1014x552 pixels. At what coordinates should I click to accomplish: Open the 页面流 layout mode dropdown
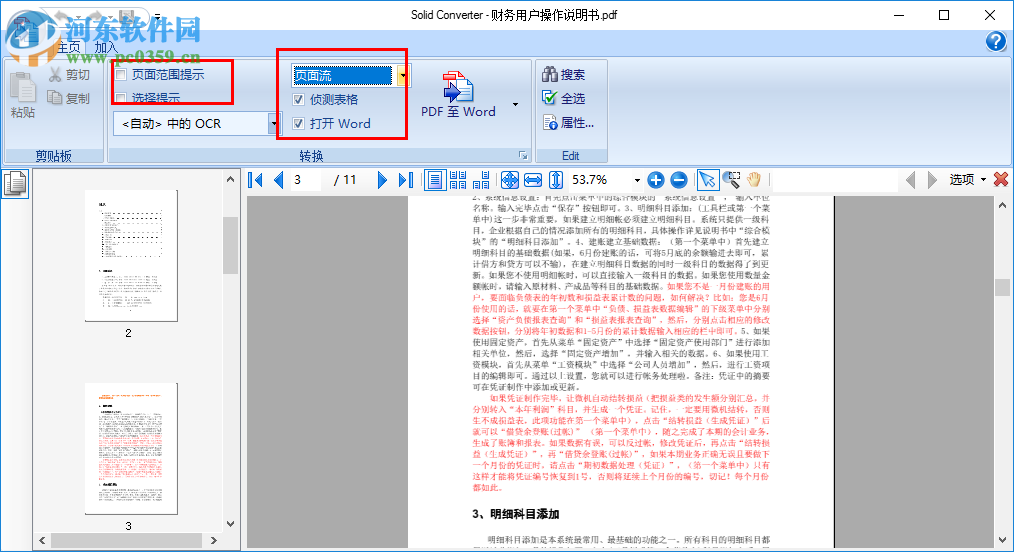(403, 76)
